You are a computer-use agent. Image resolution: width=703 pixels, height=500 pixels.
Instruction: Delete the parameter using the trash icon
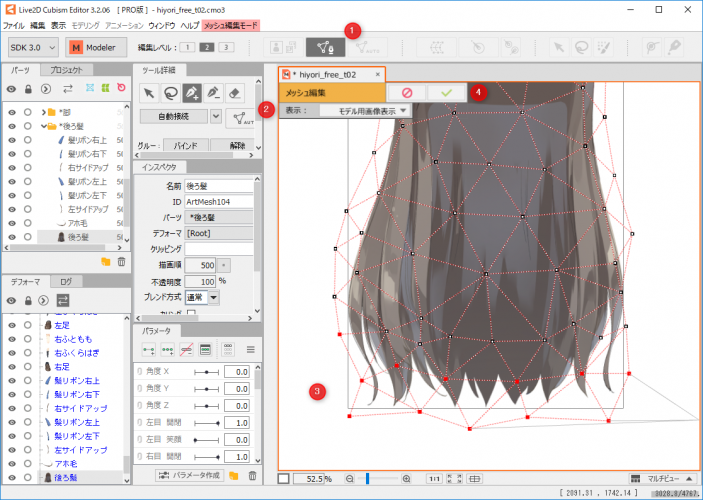[x=252, y=476]
